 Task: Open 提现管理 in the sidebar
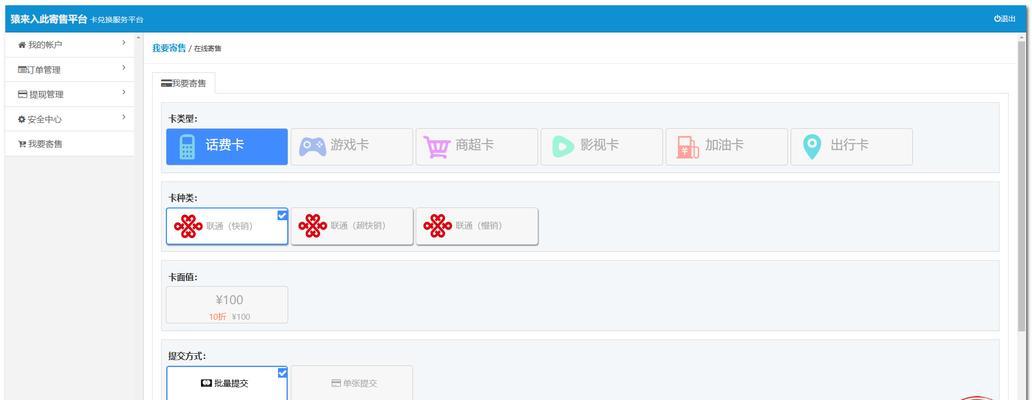(70, 95)
